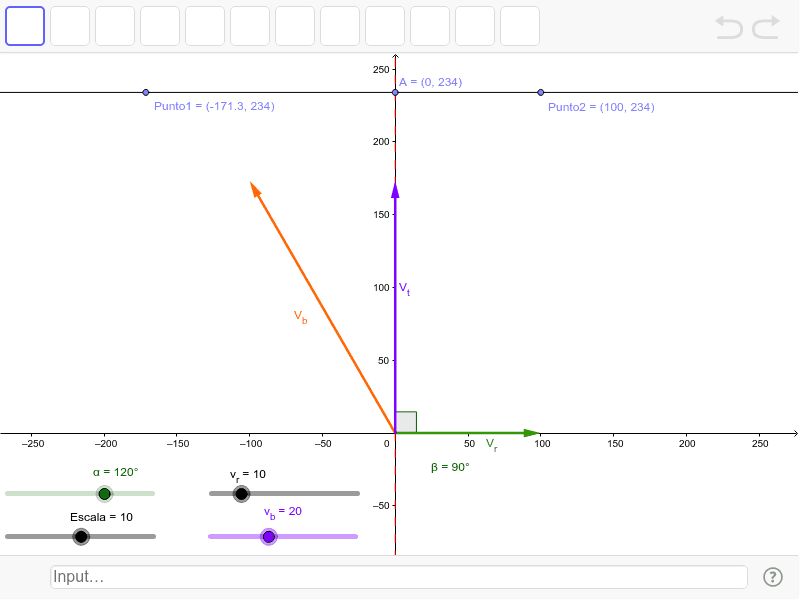The height and width of the screenshot is (600, 800).
Task: Click the Escala = 10 slider caption
Action: 102,517
